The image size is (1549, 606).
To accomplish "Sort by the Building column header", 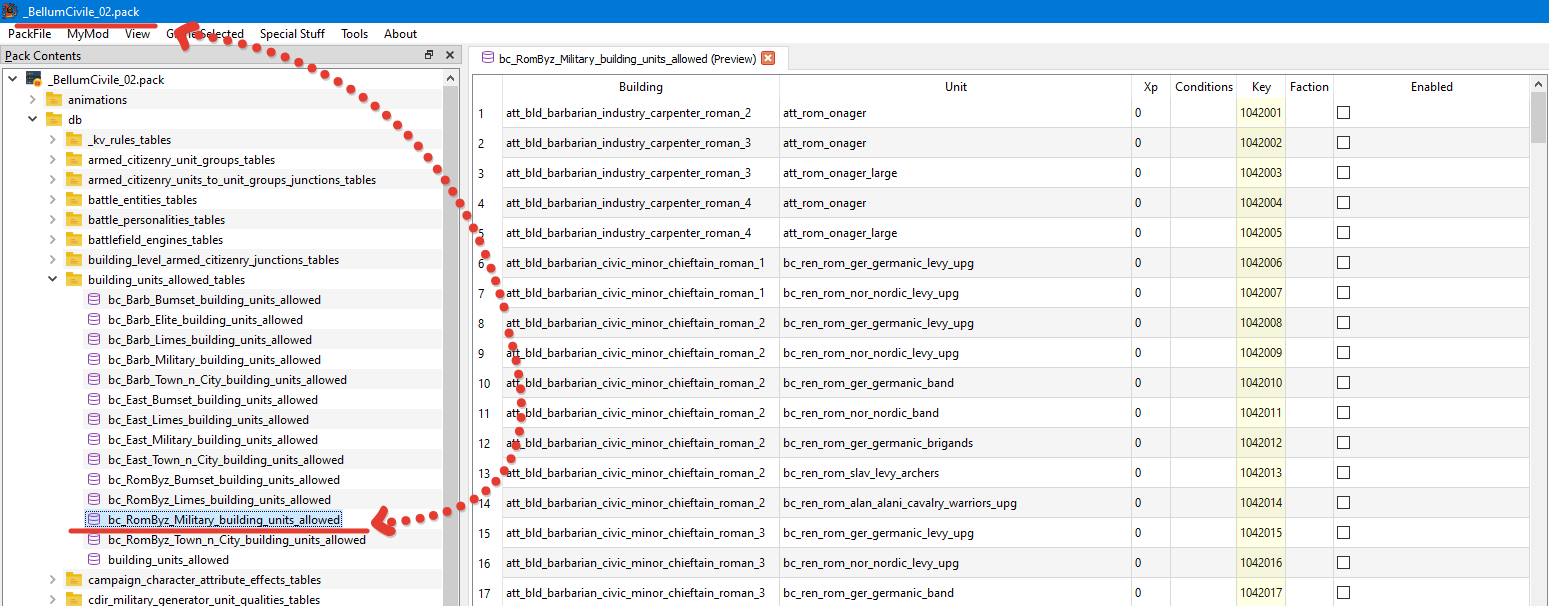I will (x=641, y=87).
